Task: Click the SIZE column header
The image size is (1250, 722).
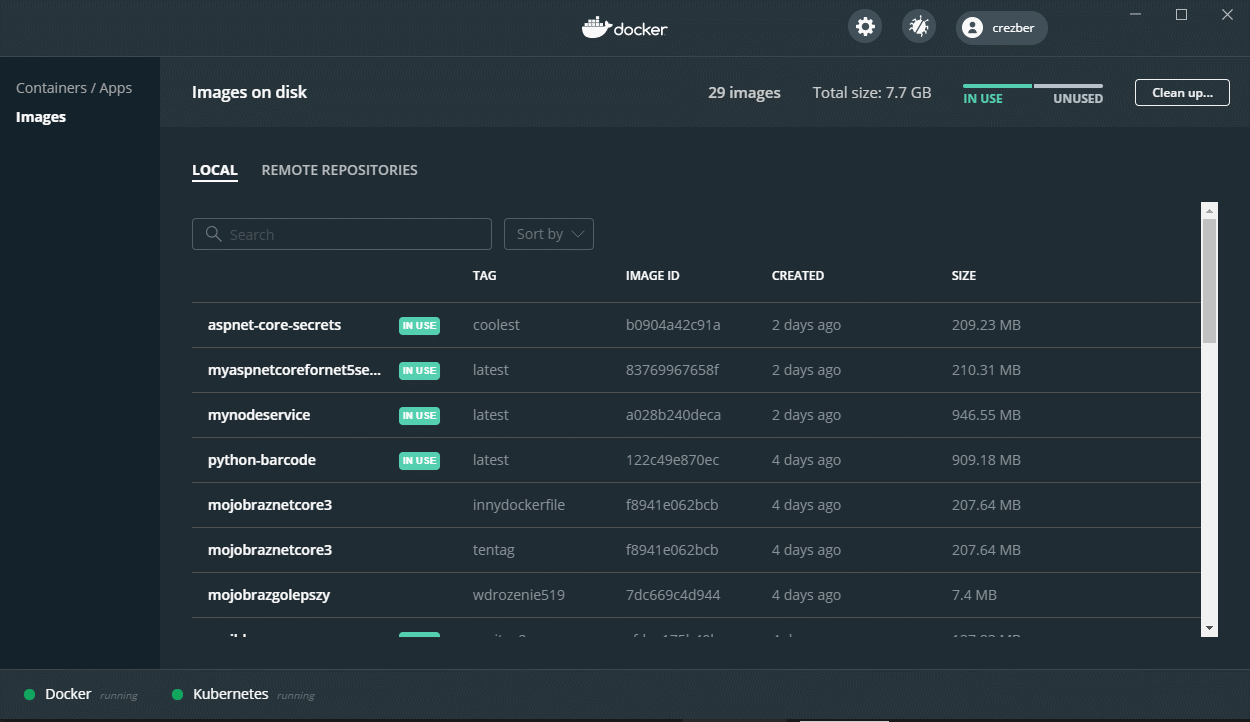Action: pos(964,275)
